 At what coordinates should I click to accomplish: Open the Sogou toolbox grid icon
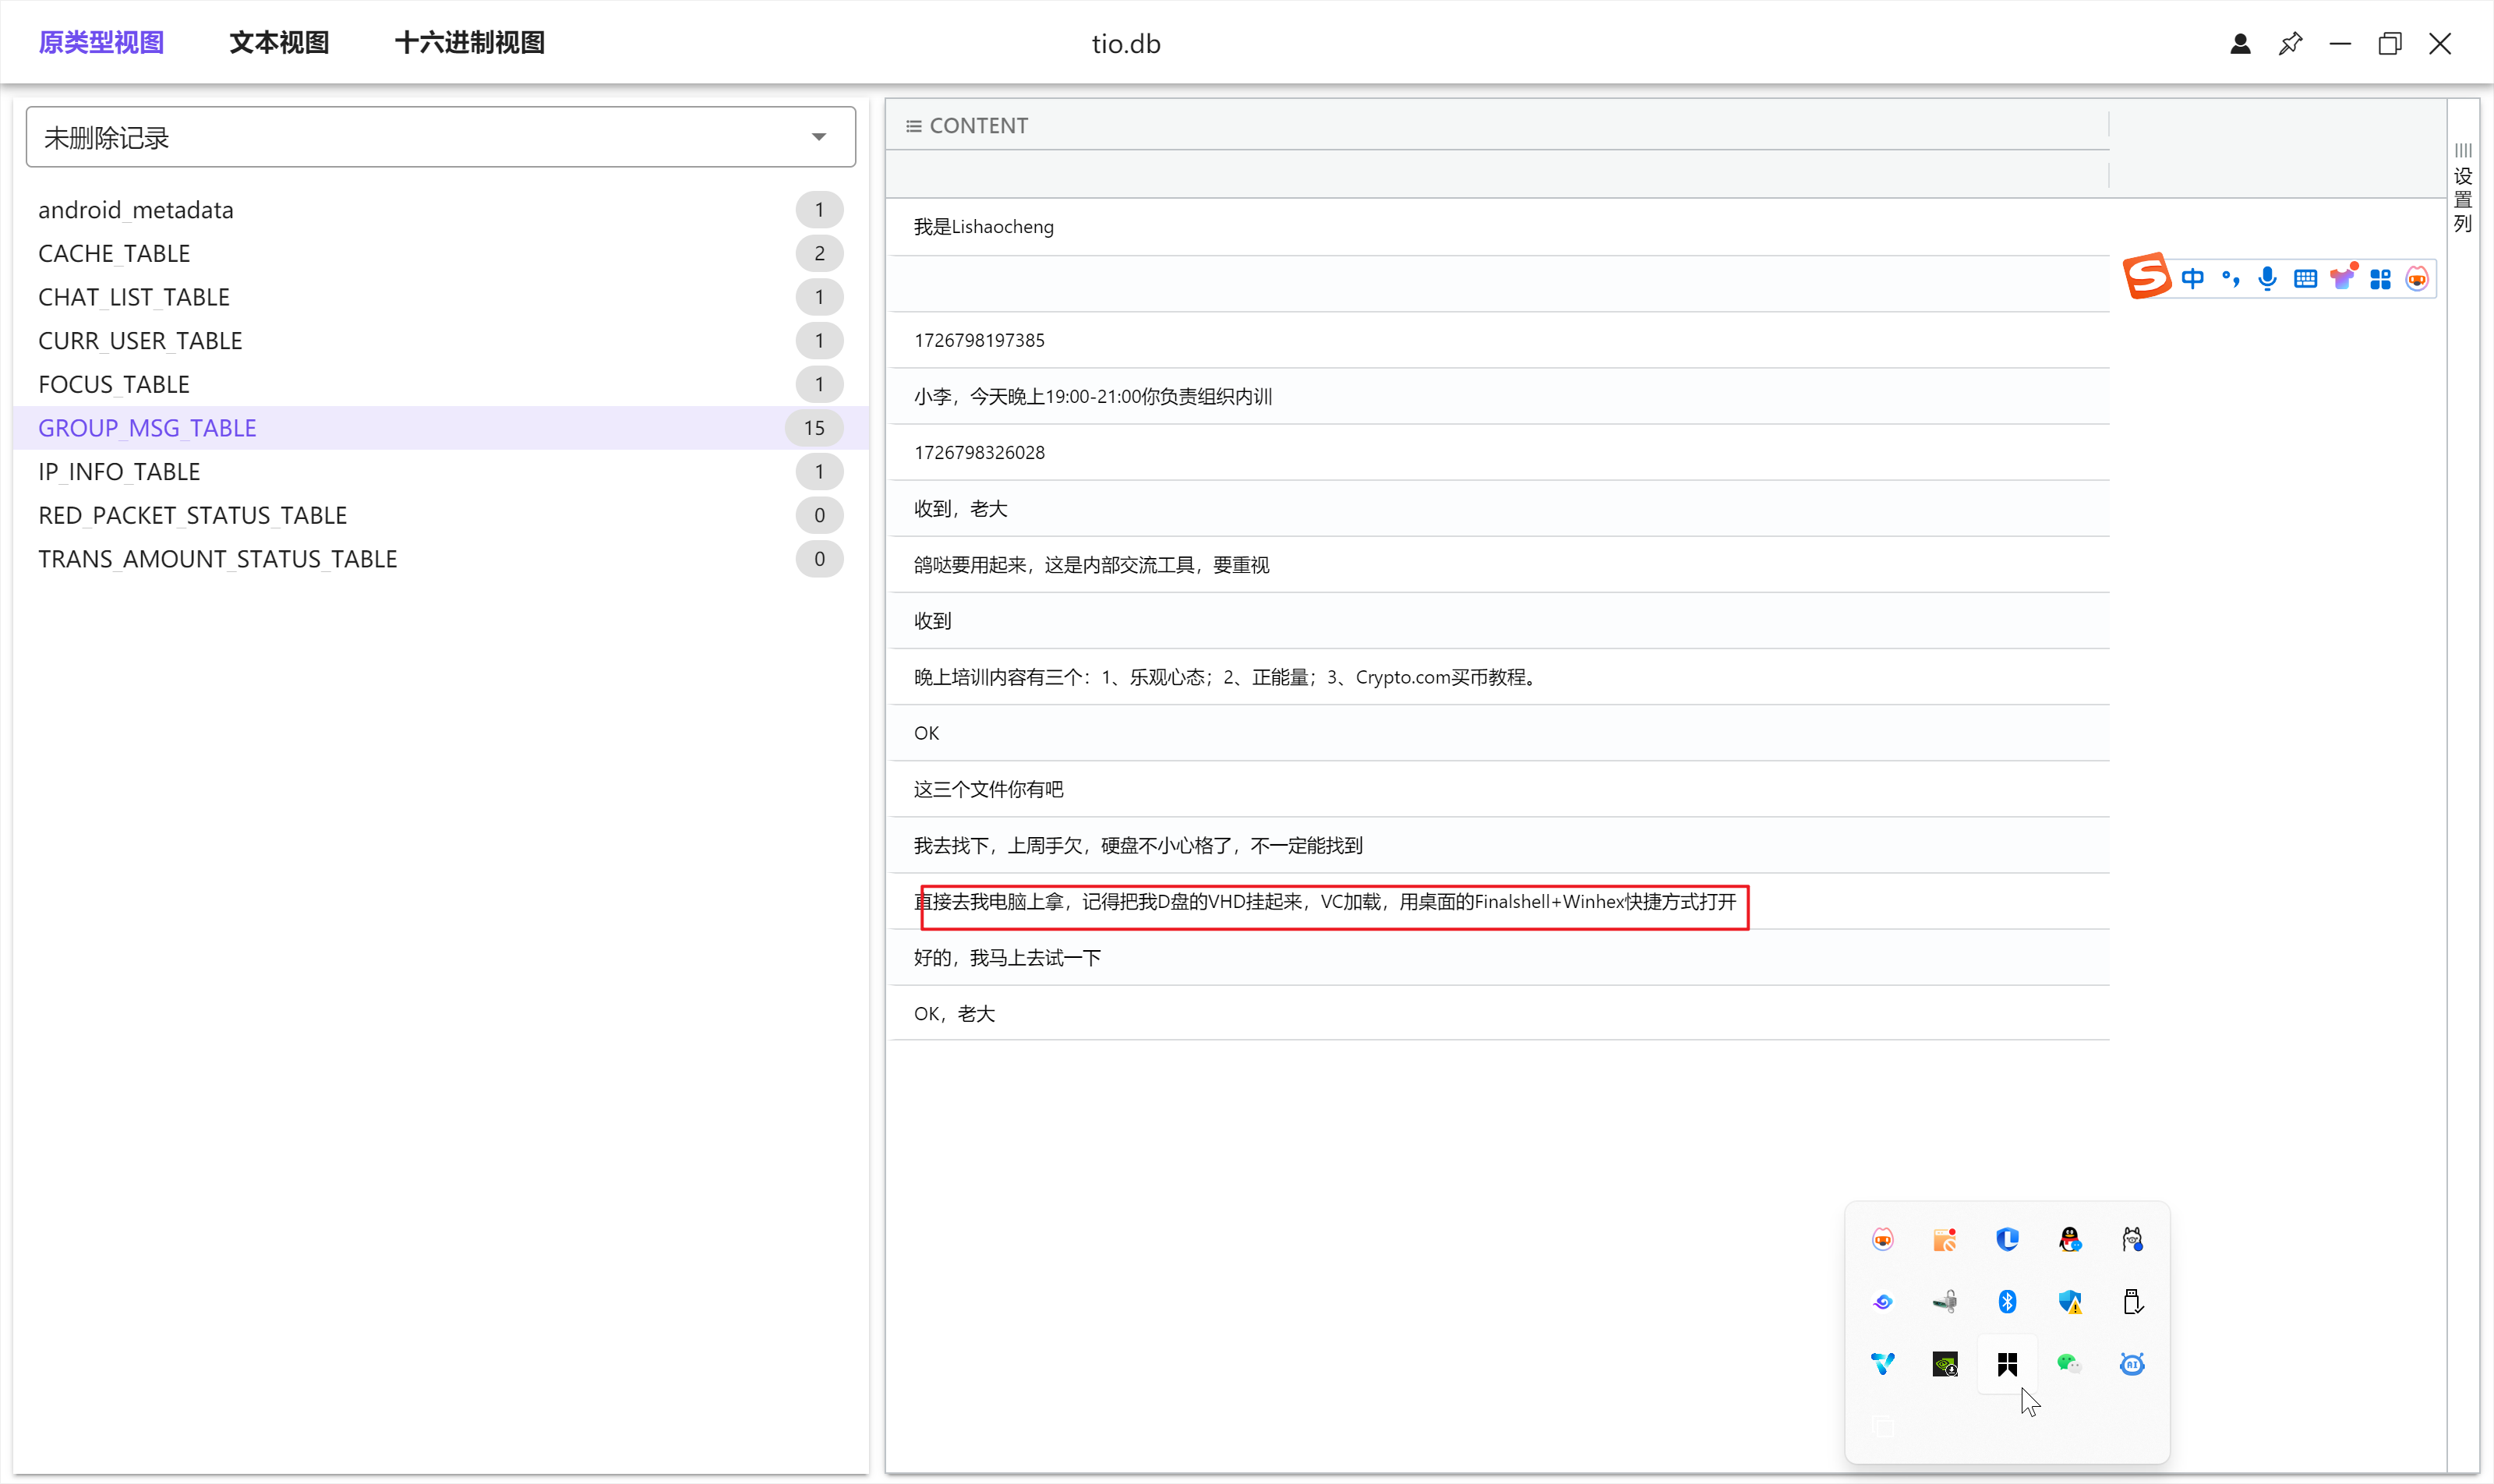coord(2380,279)
